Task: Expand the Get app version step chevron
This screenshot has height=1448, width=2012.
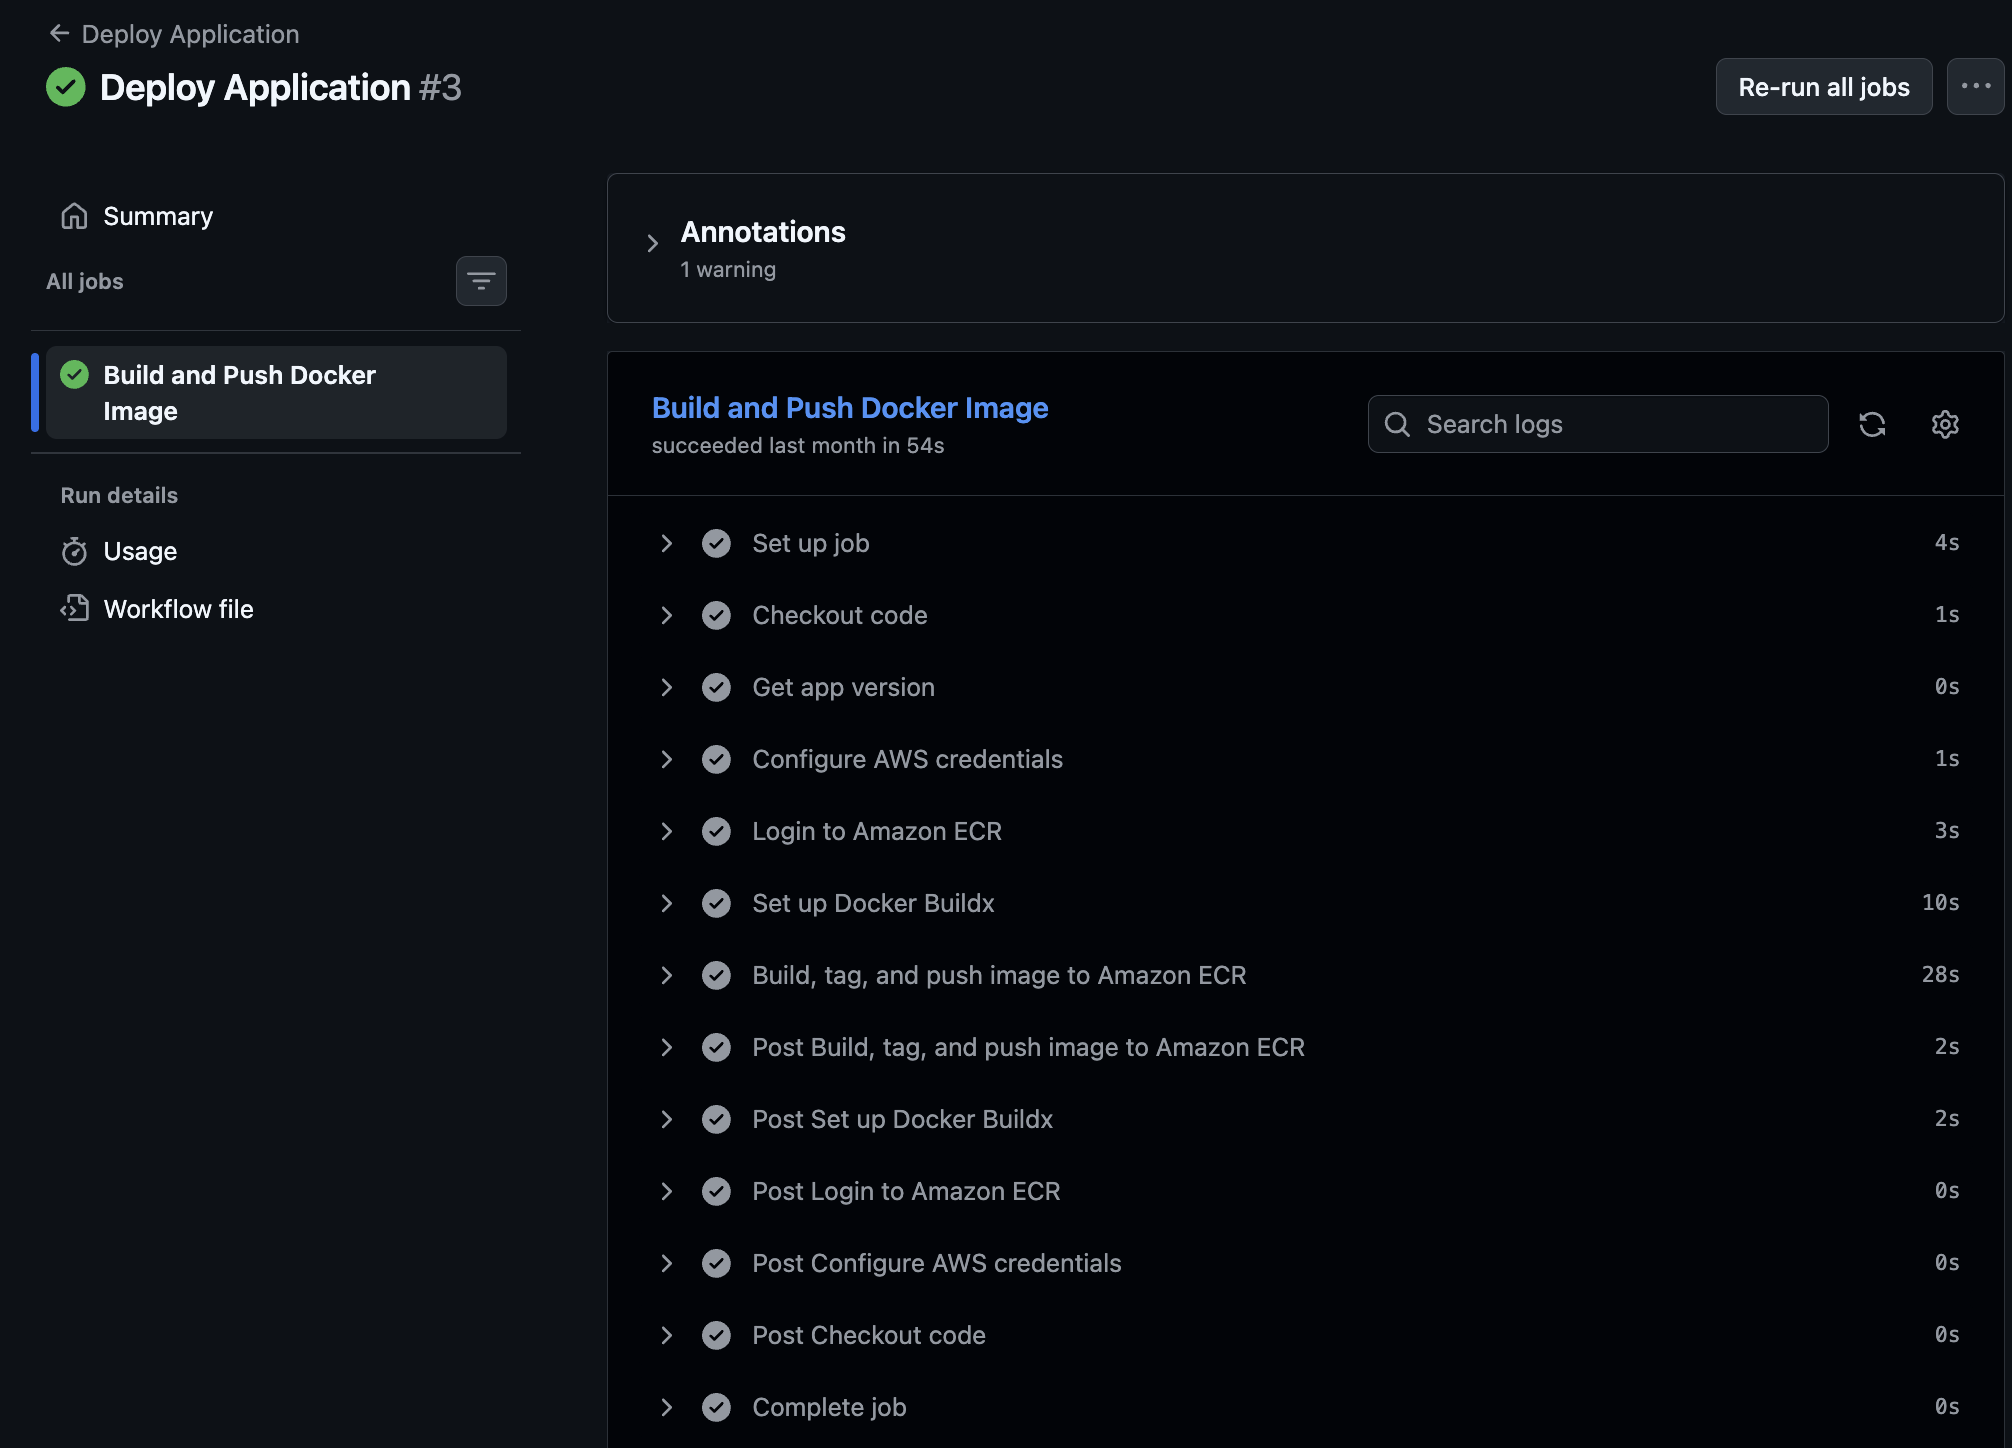Action: coord(666,687)
